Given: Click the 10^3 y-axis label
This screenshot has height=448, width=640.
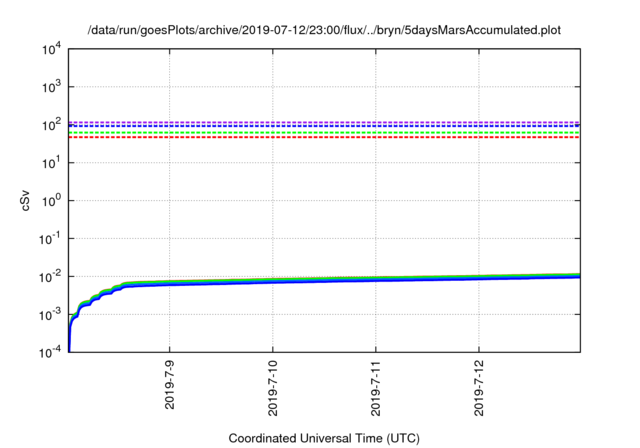Looking at the screenshot, I should 52,87.
